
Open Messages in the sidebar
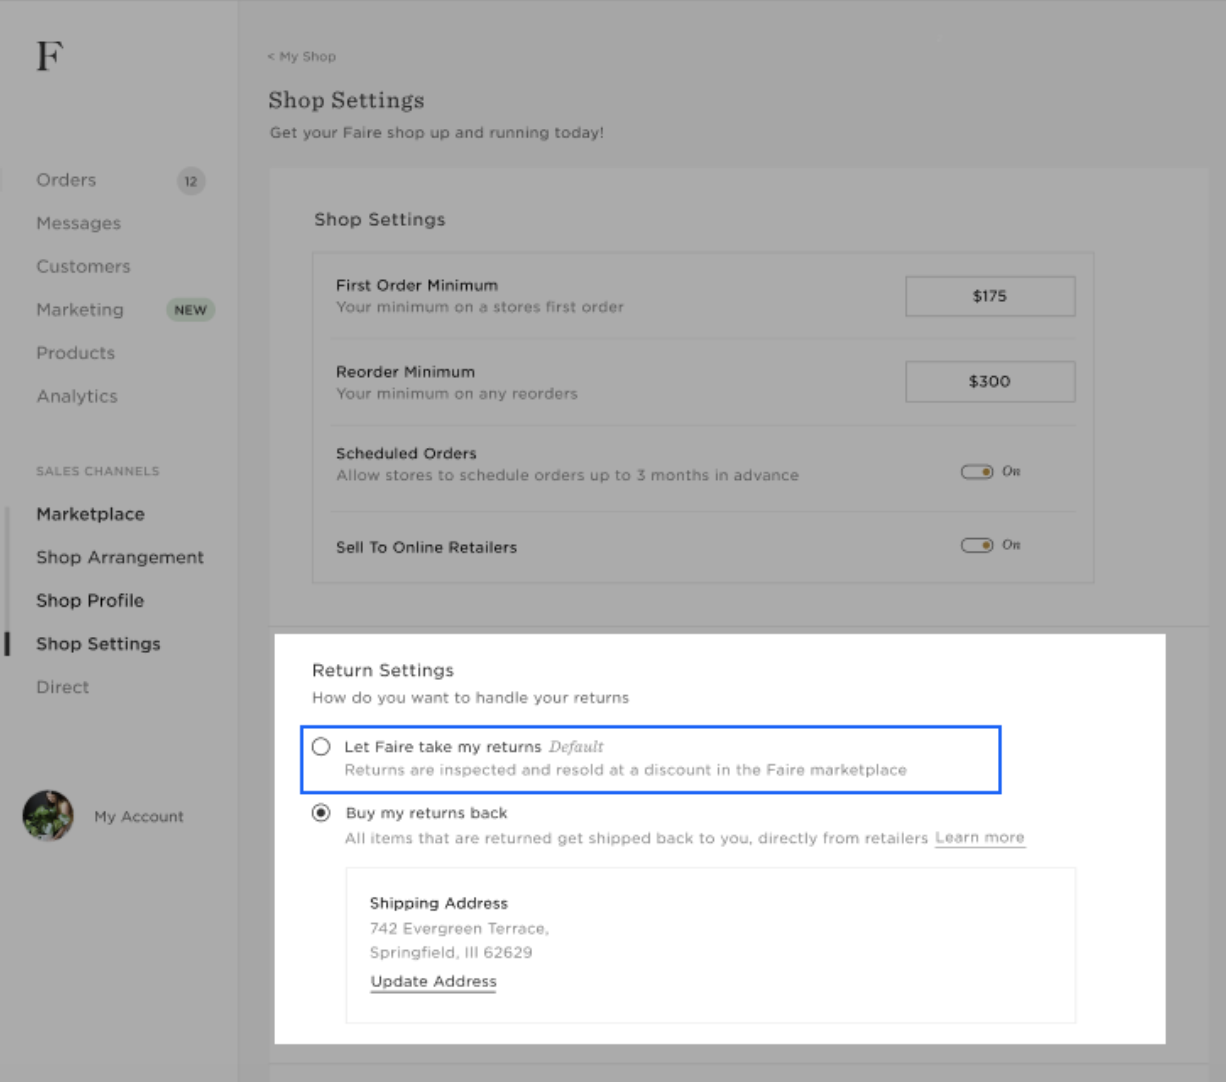(78, 223)
